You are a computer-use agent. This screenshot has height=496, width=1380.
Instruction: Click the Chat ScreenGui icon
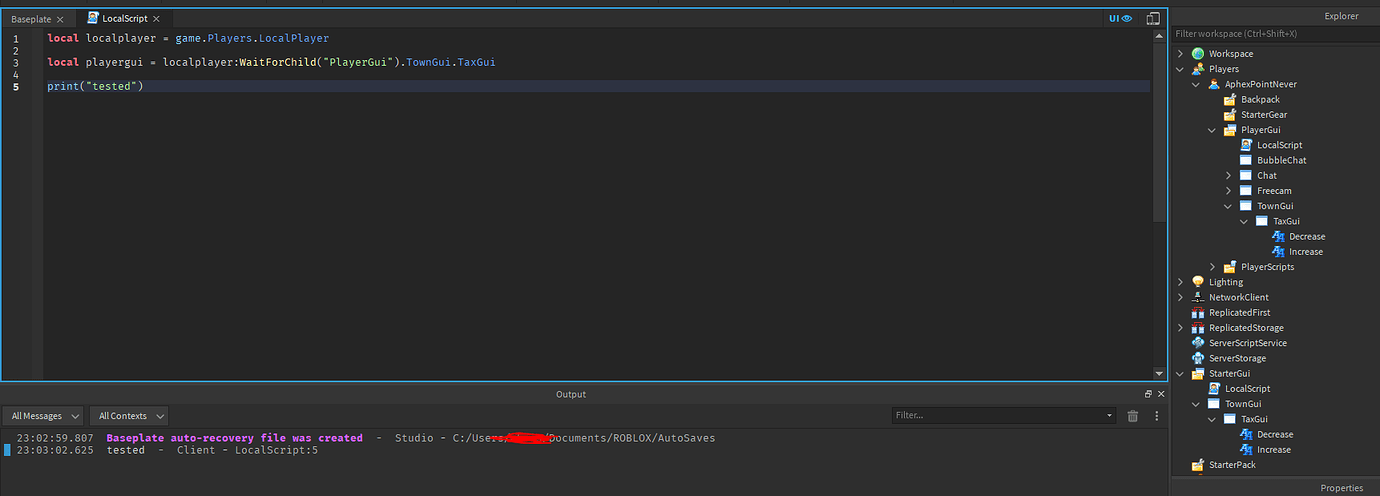[x=1246, y=175]
